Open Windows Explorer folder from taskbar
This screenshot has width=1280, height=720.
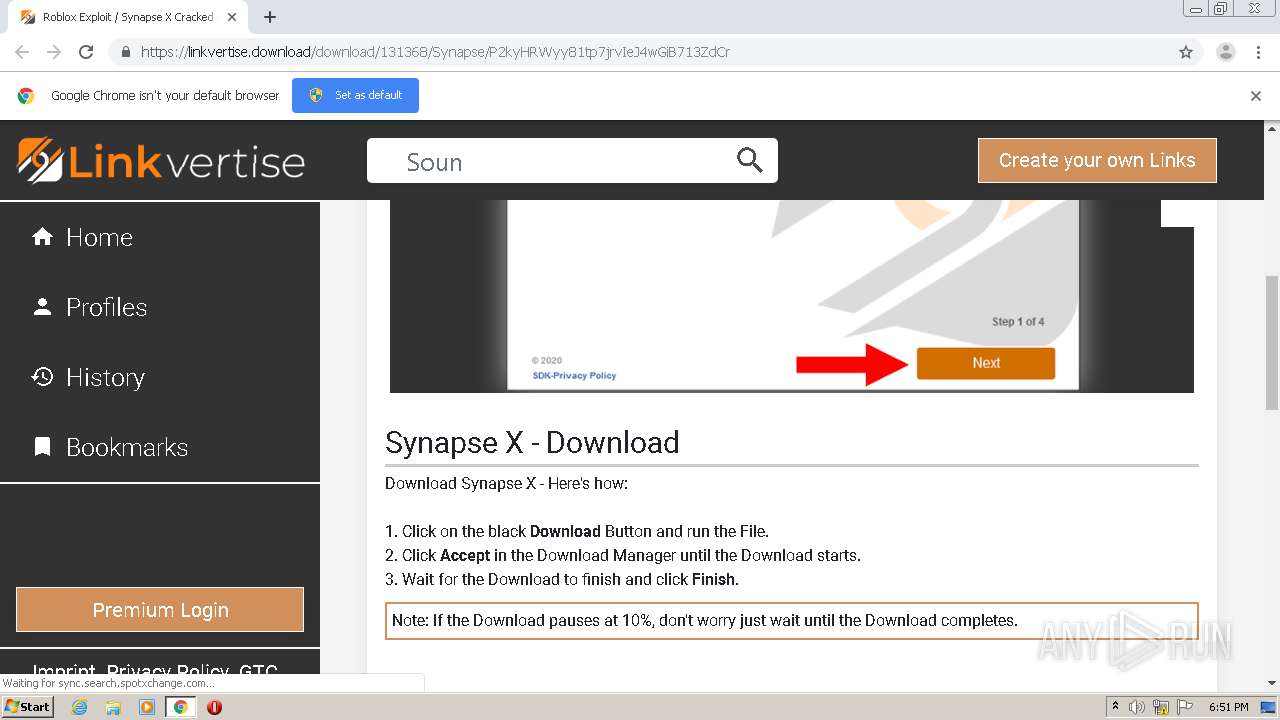click(113, 707)
